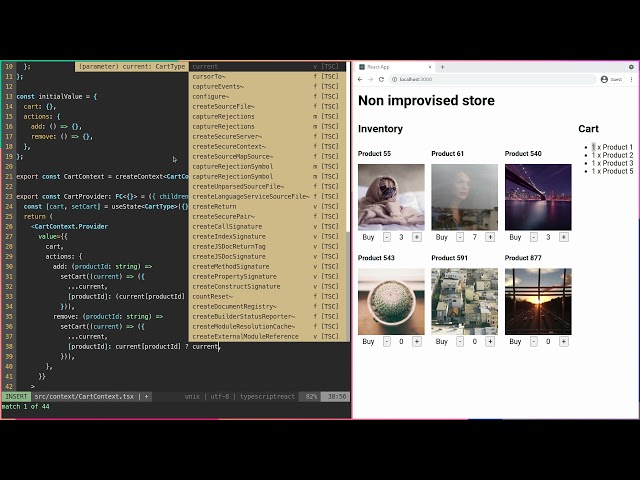The height and width of the screenshot is (480, 640).
Task: Select 'countReset~' completion entry
Action: click(267, 296)
